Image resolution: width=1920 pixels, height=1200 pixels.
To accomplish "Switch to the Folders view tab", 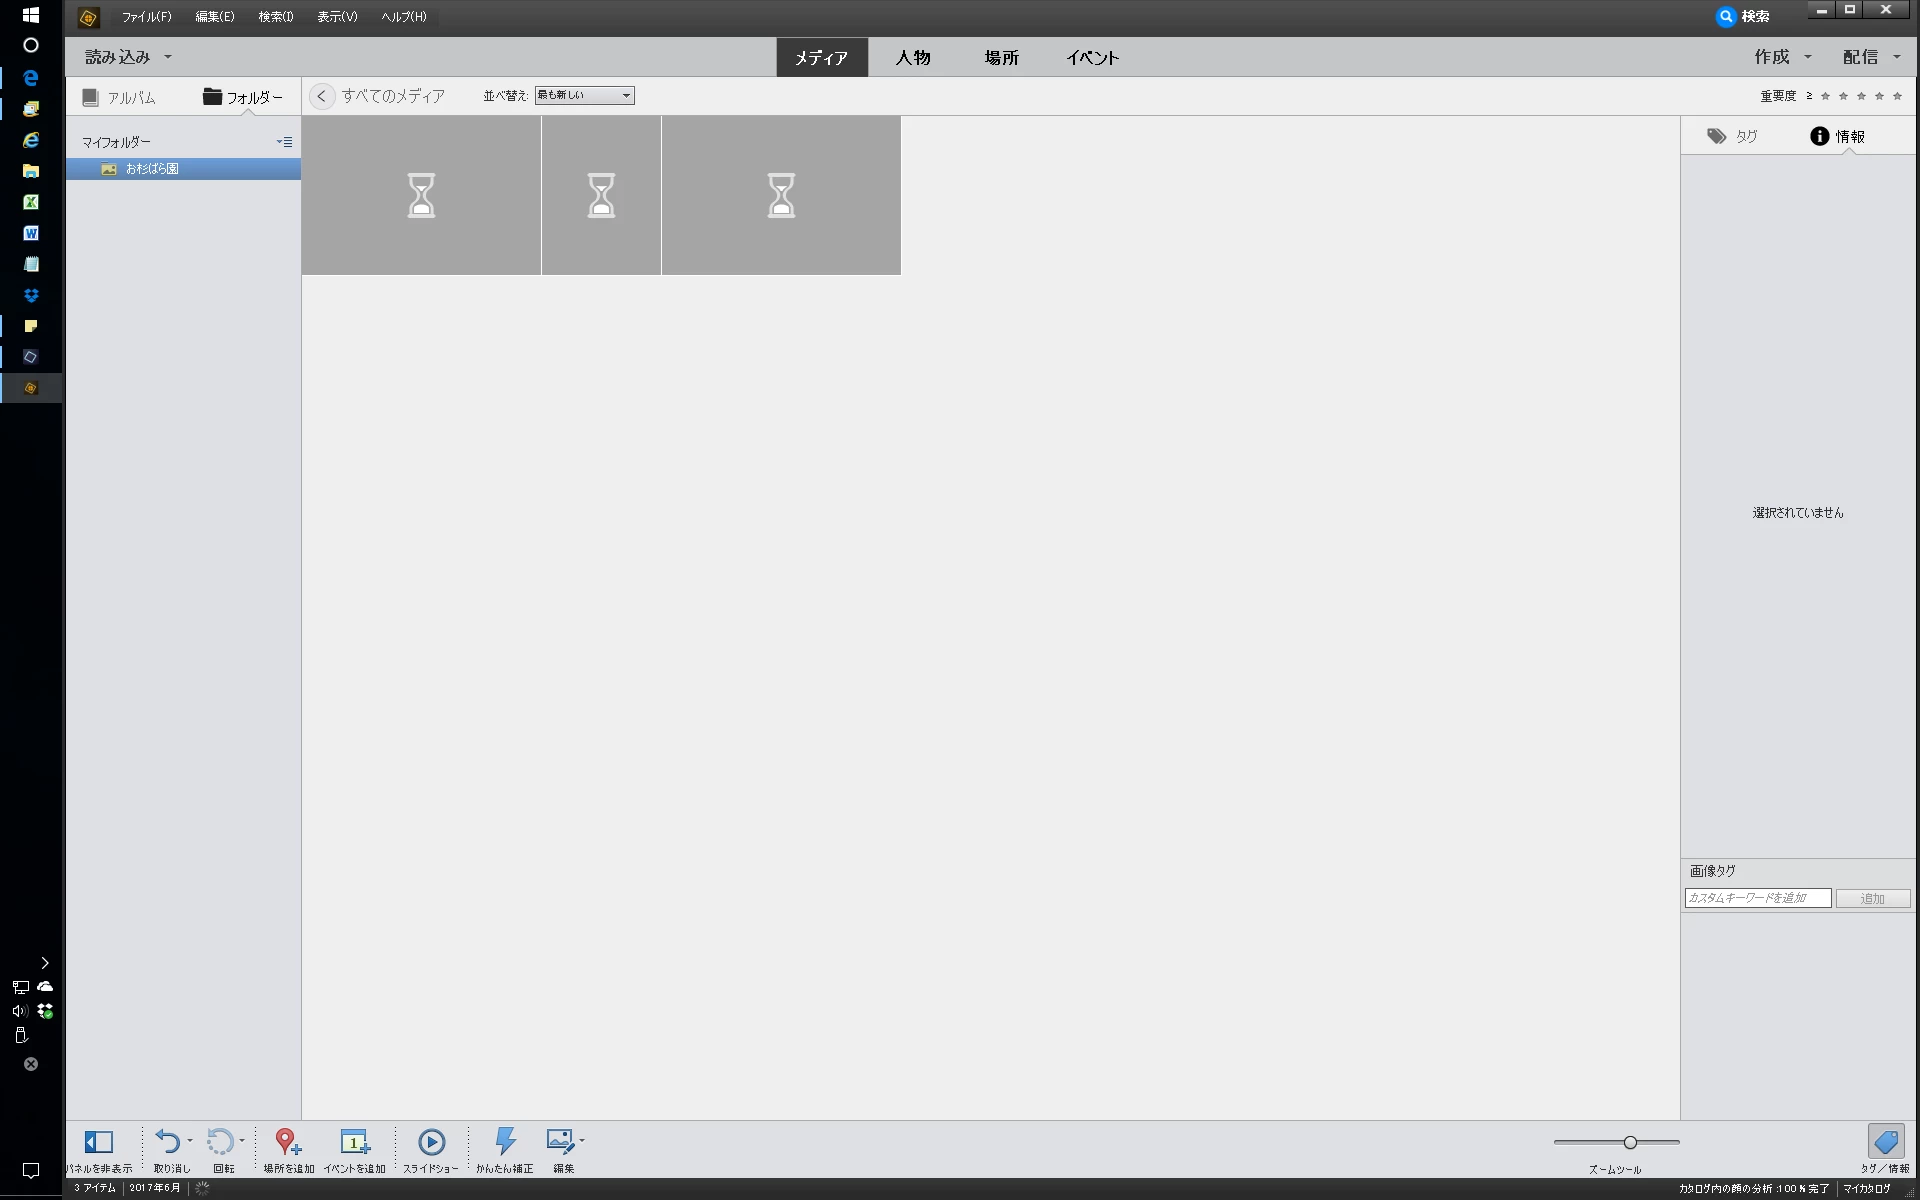I will 242,97.
